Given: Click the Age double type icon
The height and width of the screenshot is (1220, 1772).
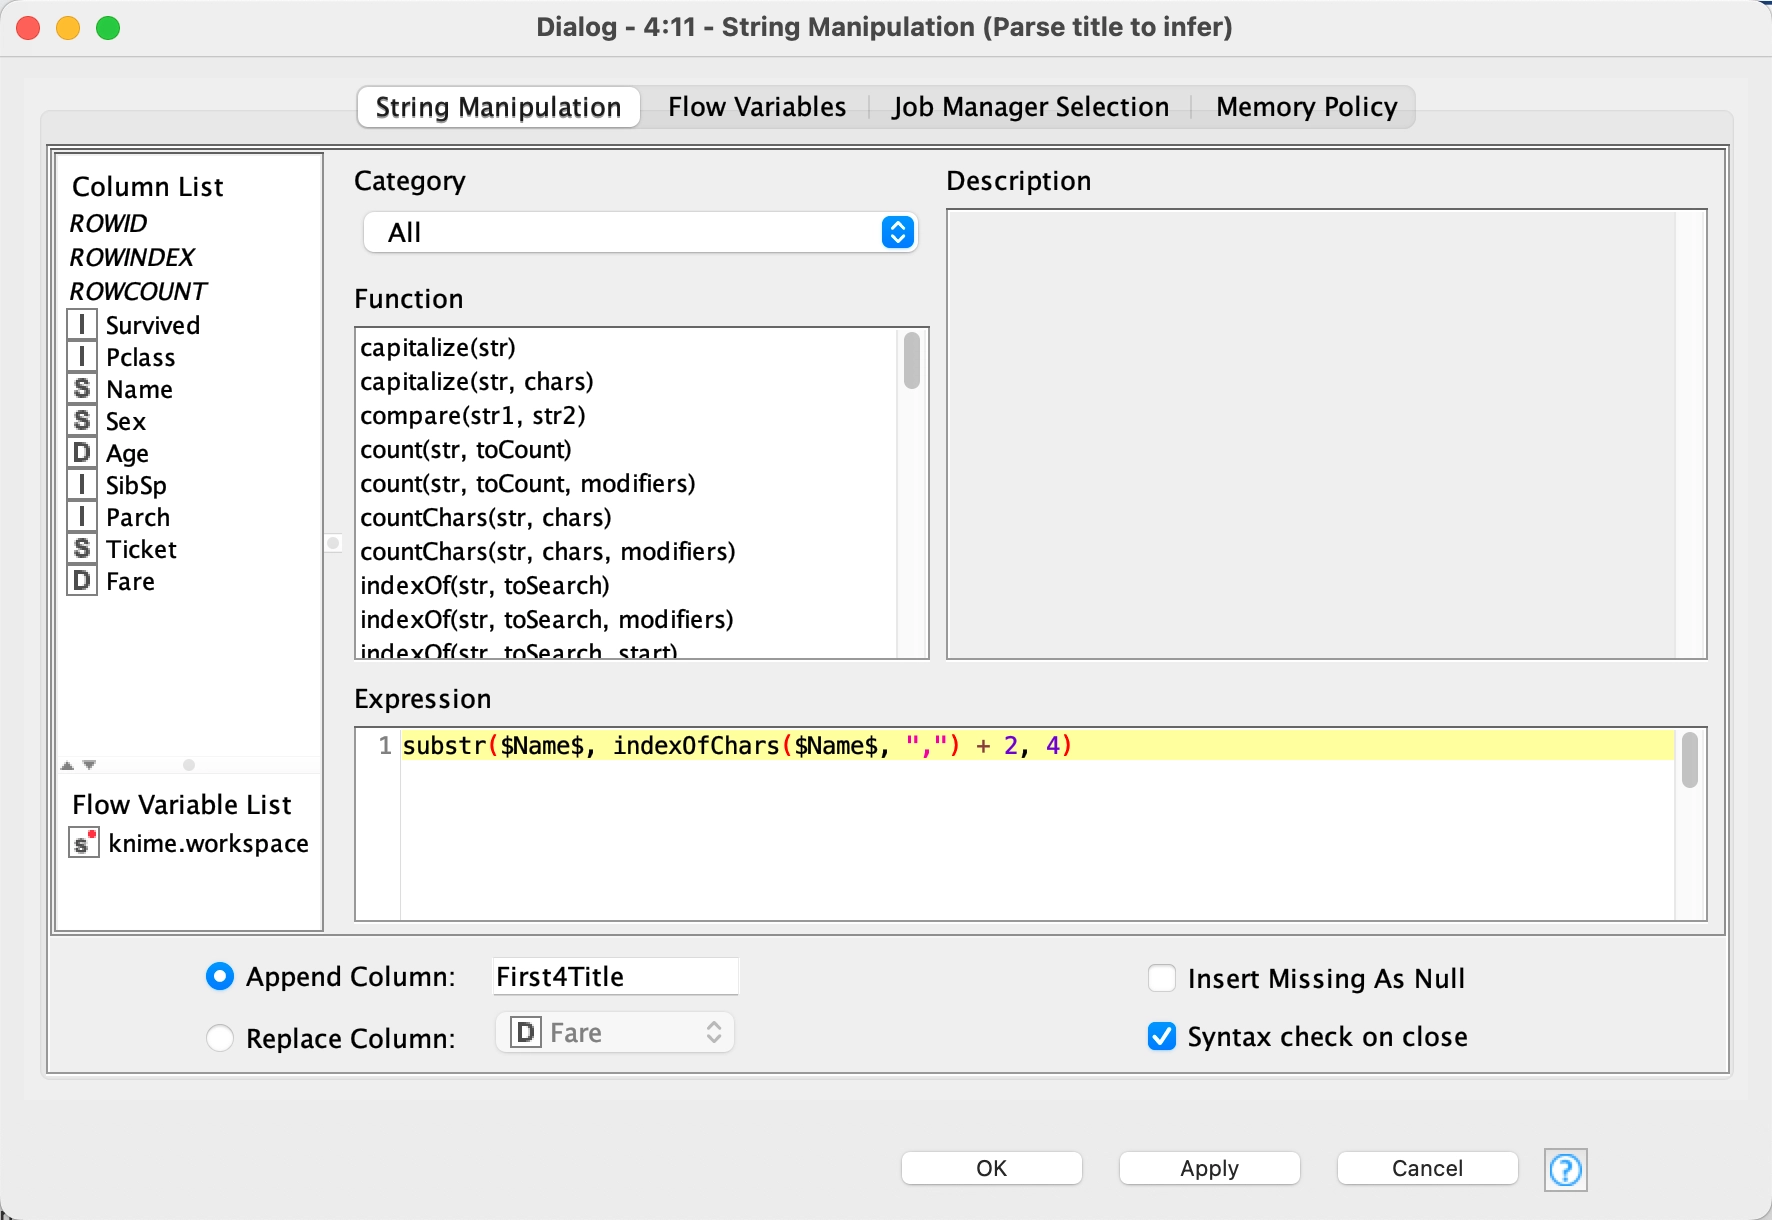Looking at the screenshot, I should point(82,453).
